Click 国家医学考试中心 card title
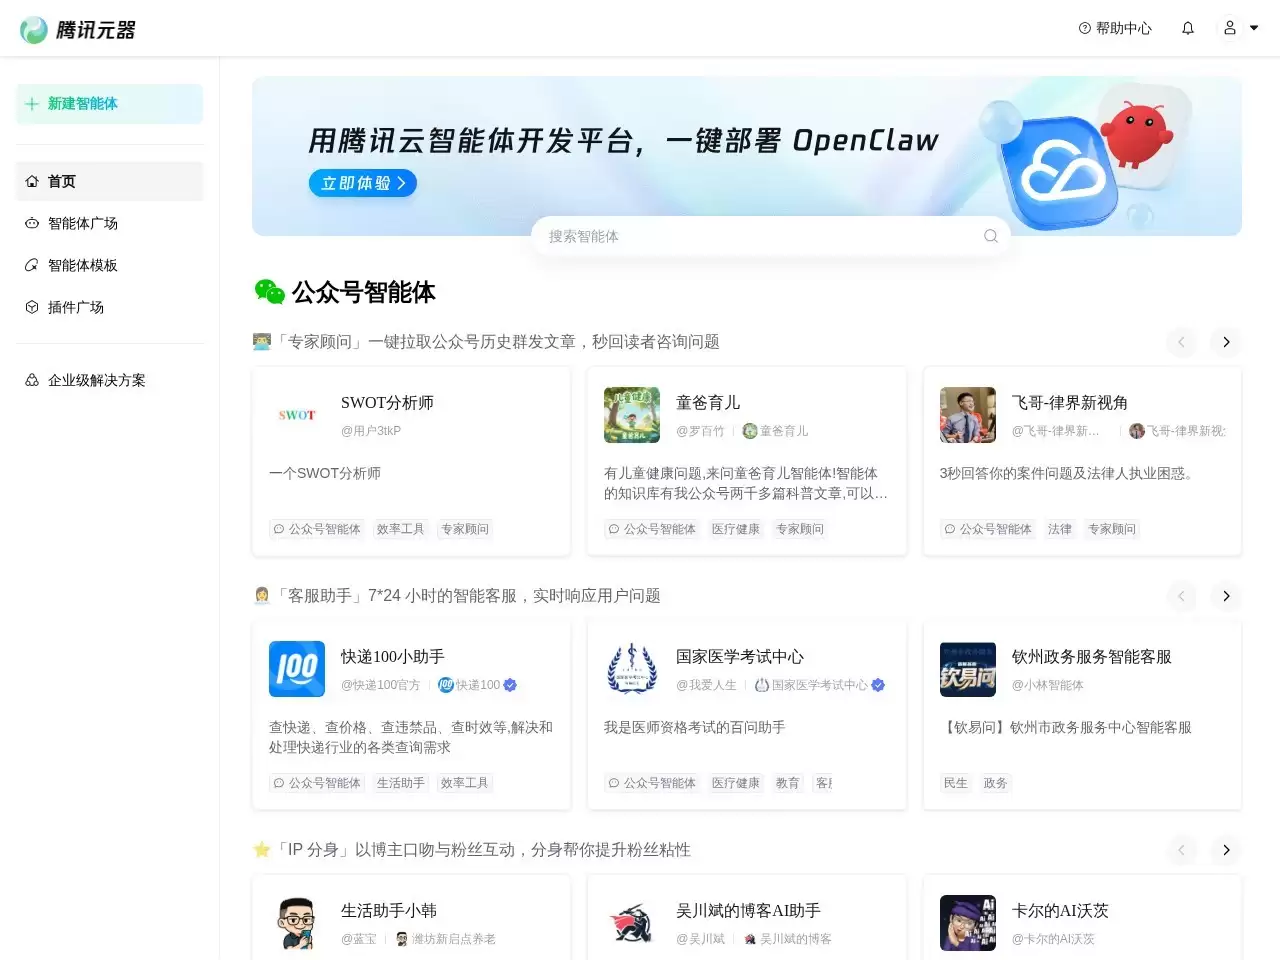Viewport: 1280px width, 960px height. coord(740,657)
